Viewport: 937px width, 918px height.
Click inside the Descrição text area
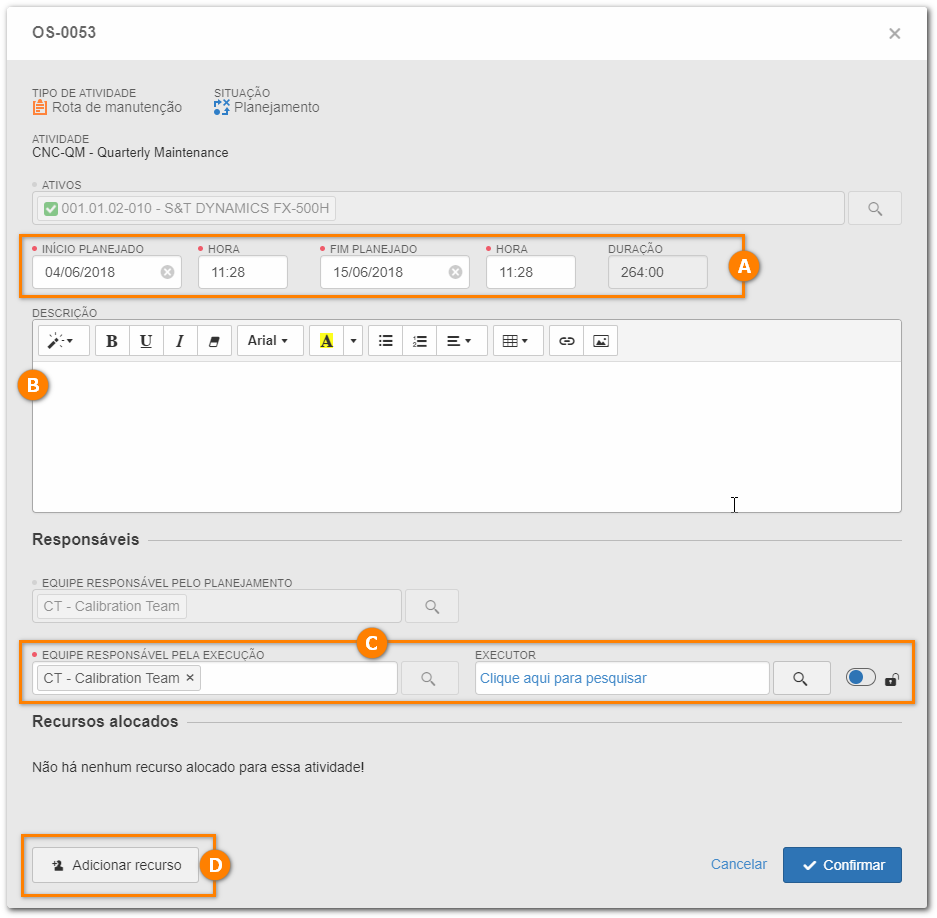click(x=467, y=437)
